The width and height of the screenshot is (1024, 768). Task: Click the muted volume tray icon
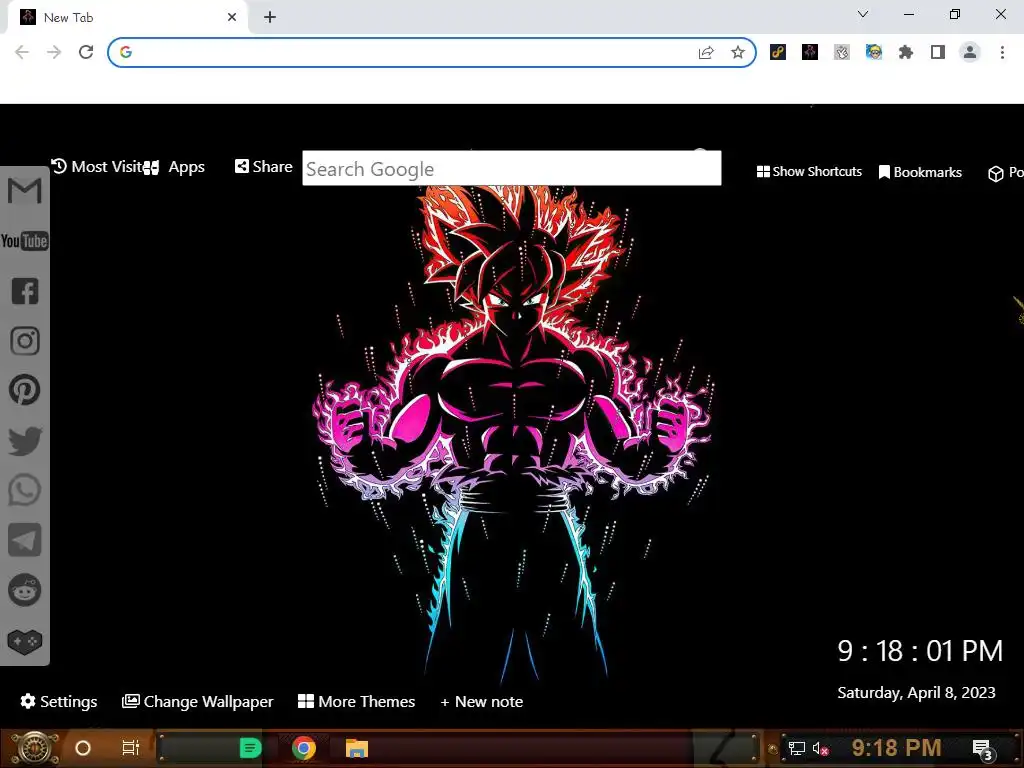(x=820, y=748)
